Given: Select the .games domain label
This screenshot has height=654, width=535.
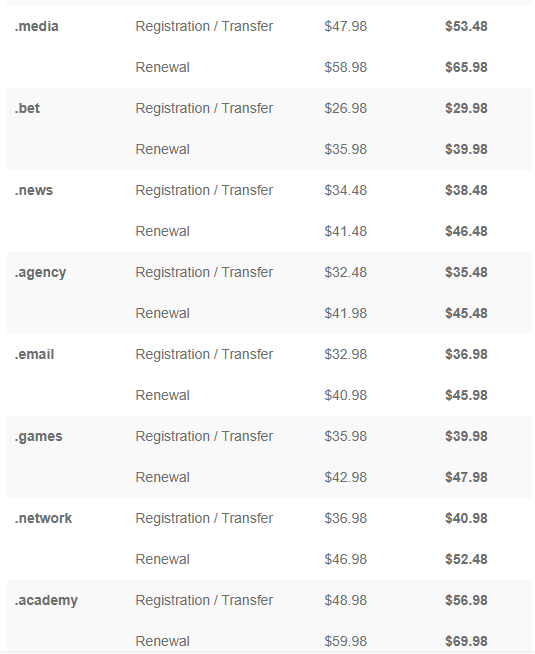Looking at the screenshot, I should click(38, 437).
